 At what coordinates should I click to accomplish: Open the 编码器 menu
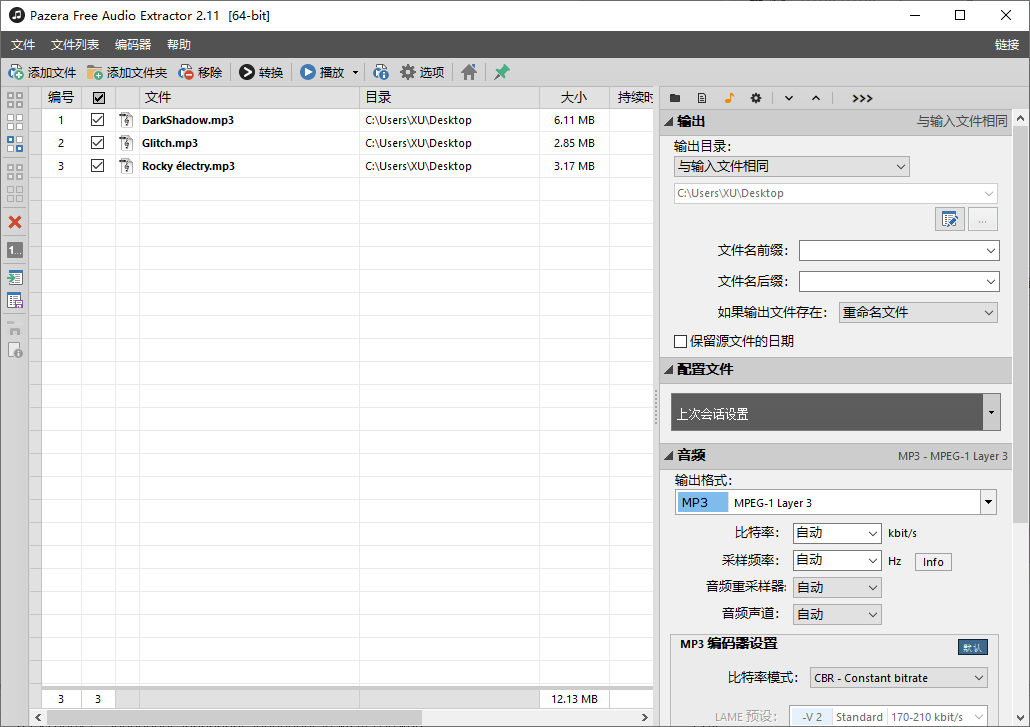133,45
